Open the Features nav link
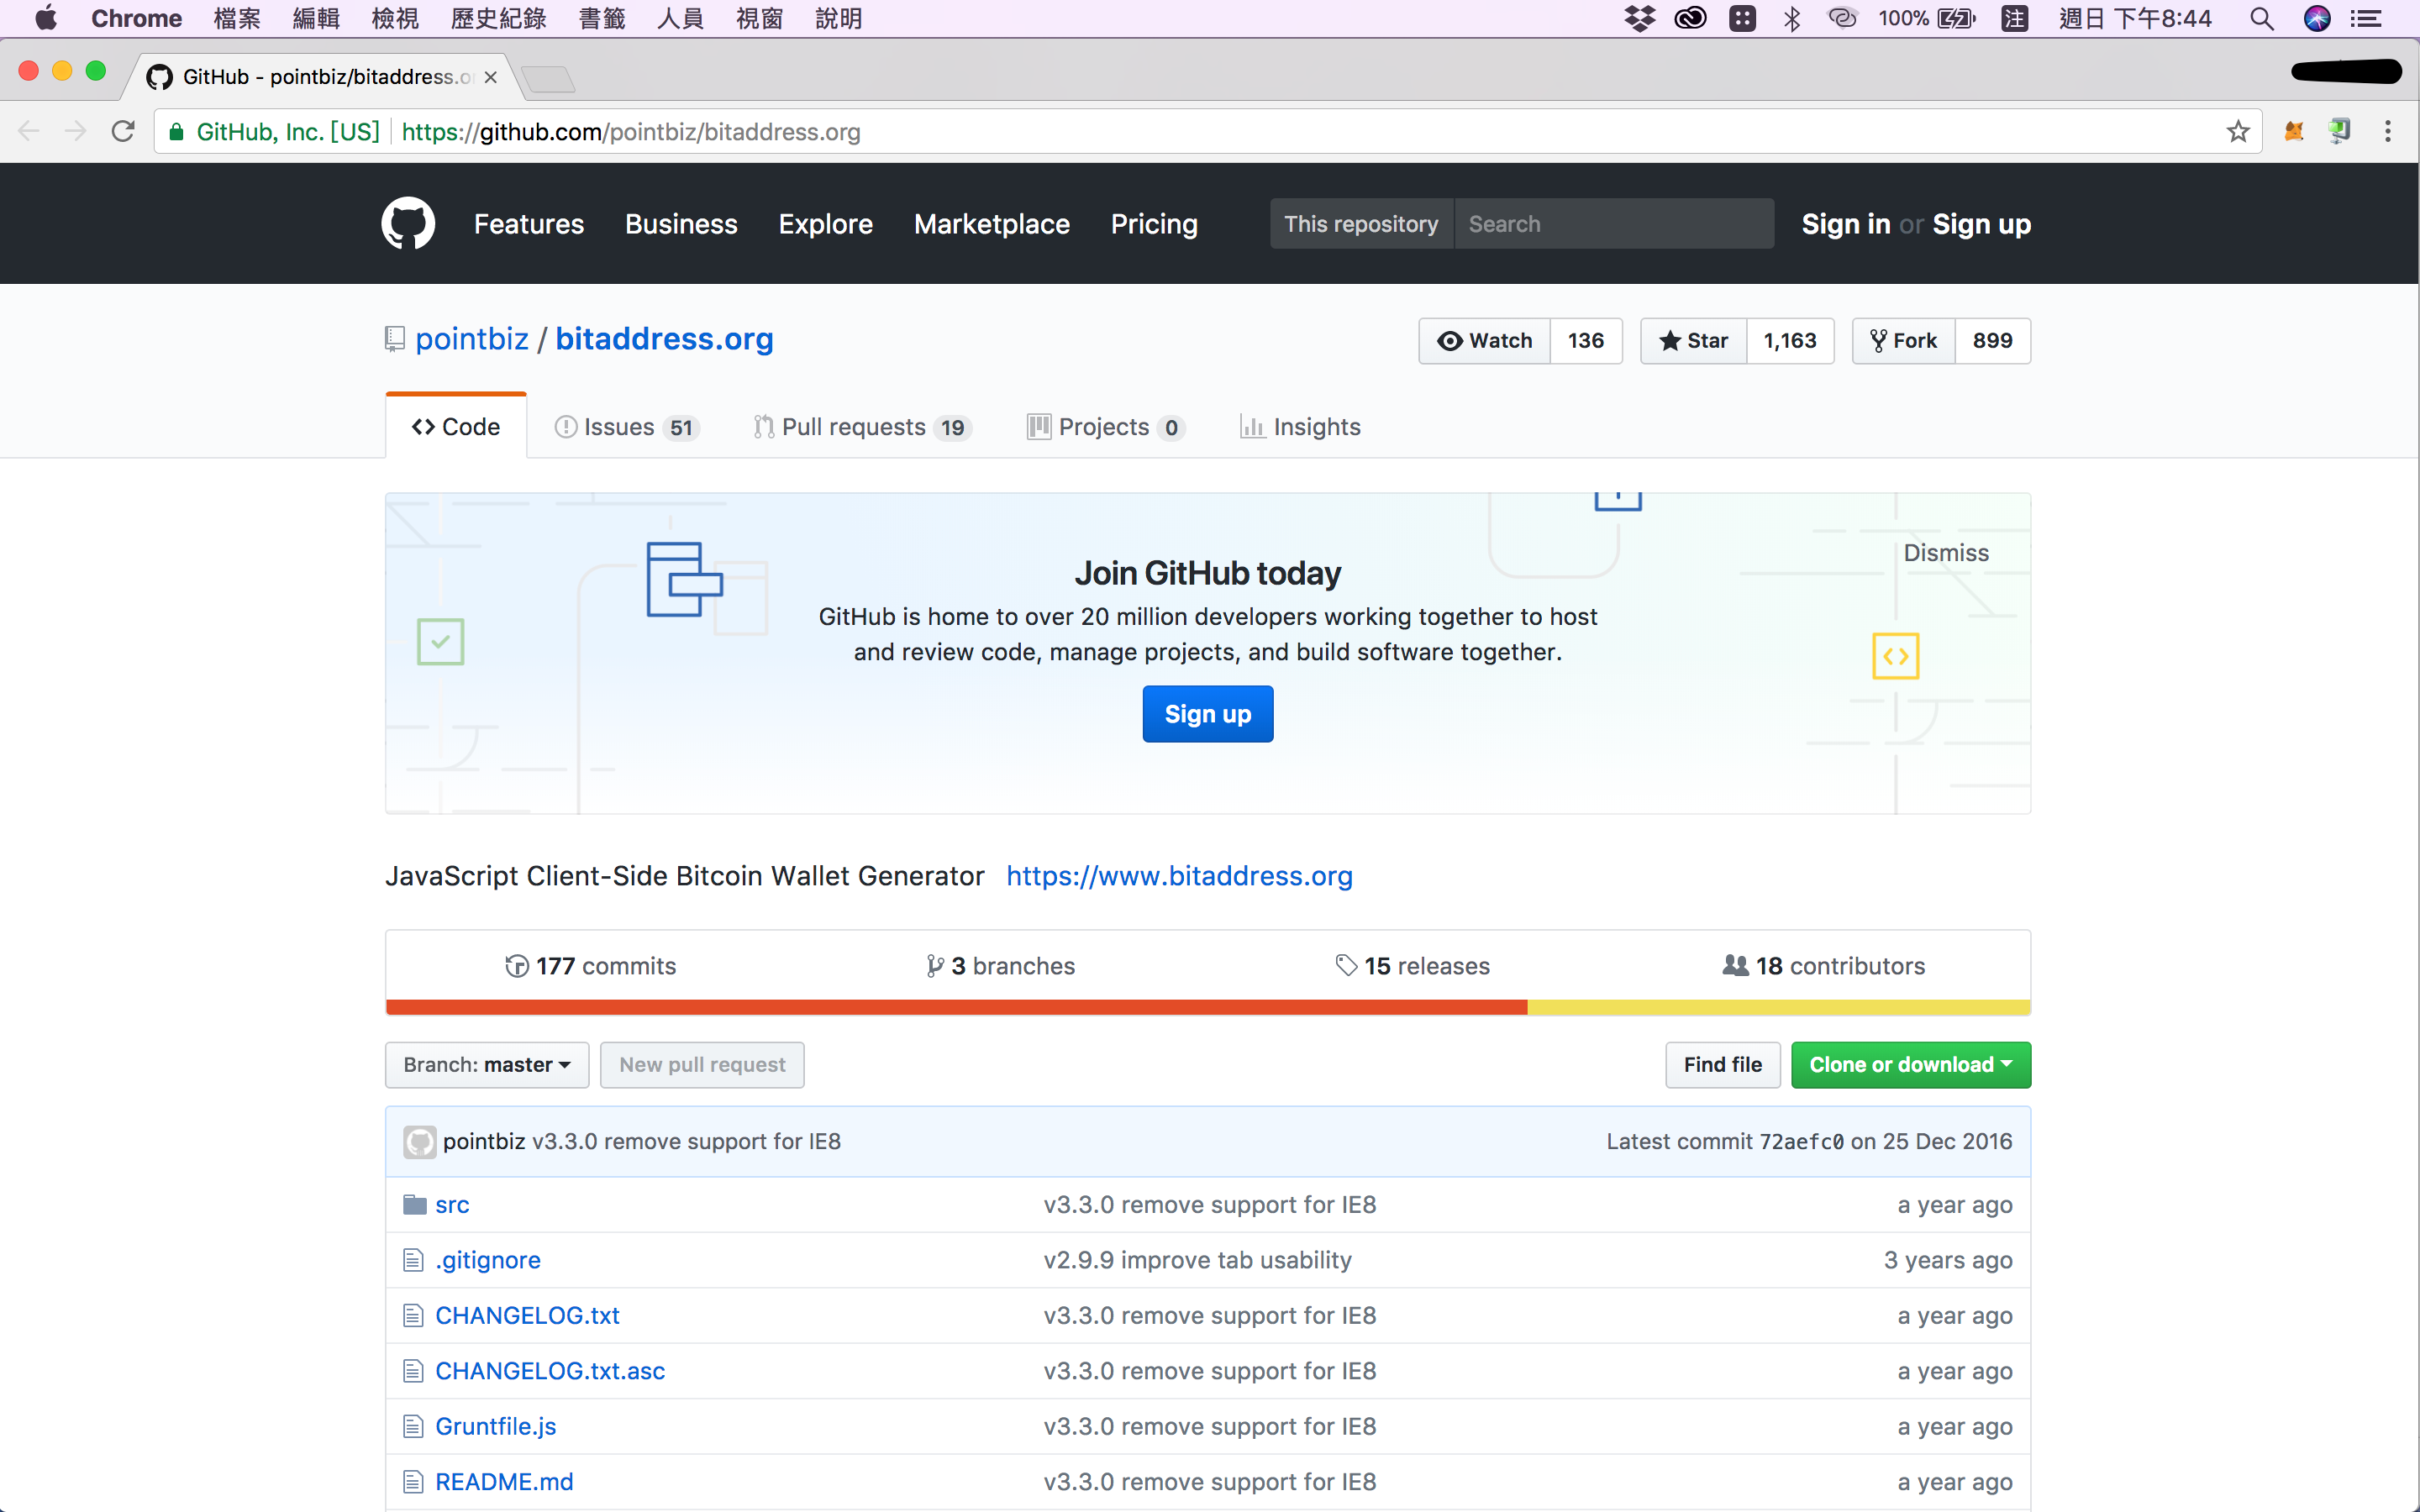 (x=529, y=224)
